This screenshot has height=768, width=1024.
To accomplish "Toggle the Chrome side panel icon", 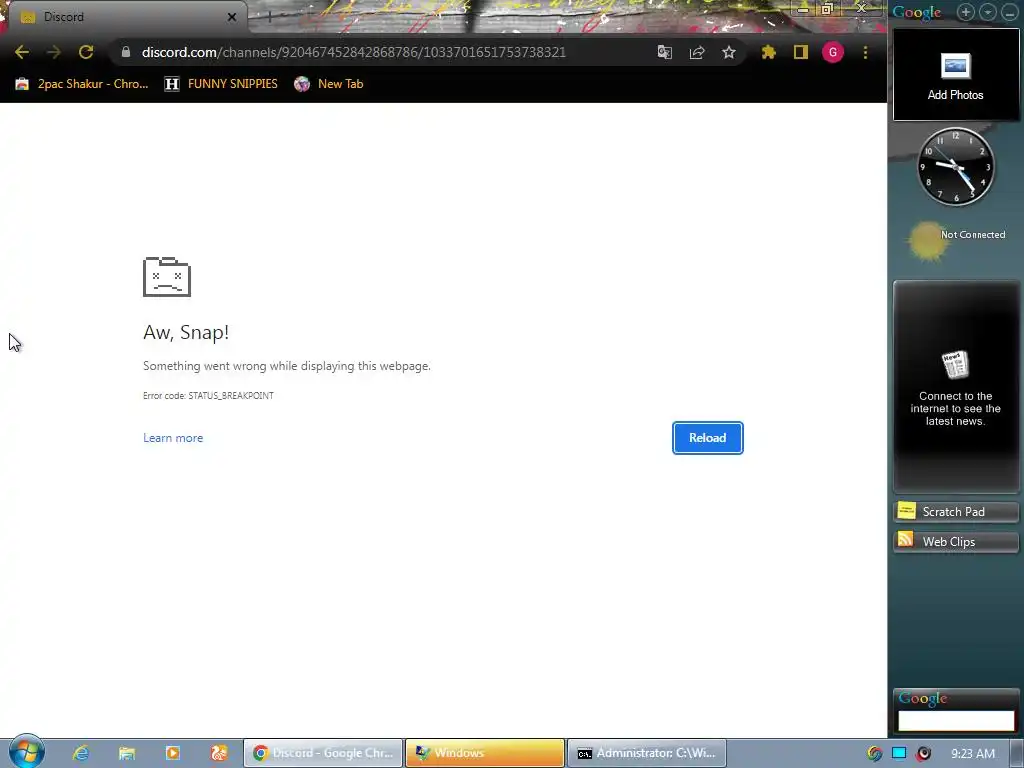I will coord(801,52).
